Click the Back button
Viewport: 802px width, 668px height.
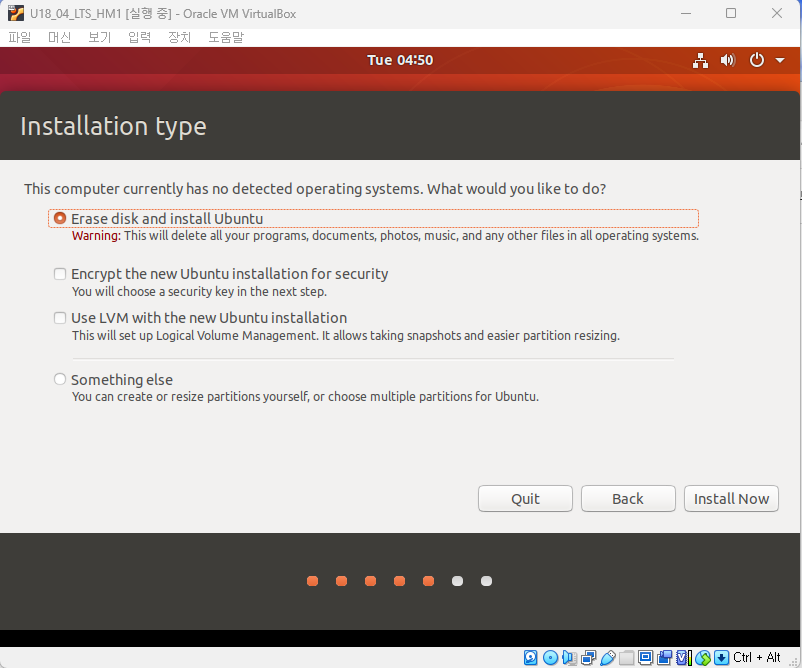(628, 499)
